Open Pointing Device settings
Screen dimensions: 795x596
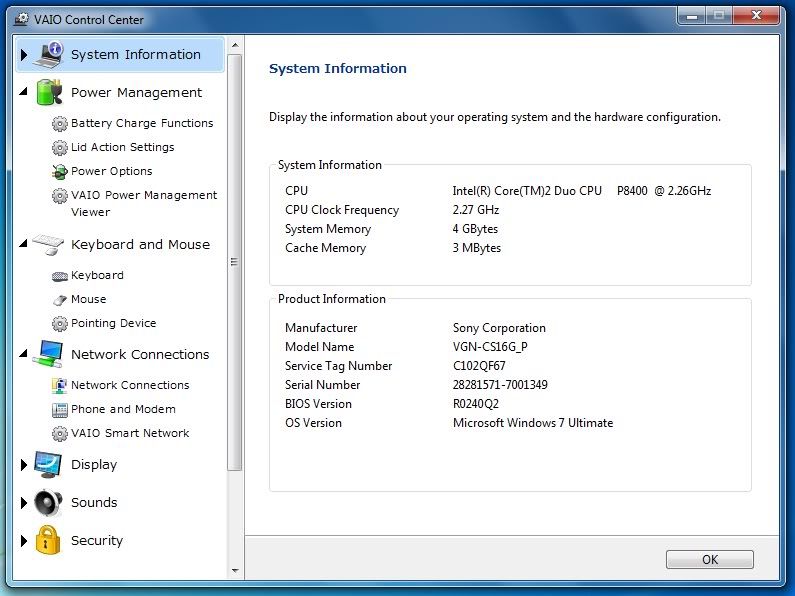point(114,323)
